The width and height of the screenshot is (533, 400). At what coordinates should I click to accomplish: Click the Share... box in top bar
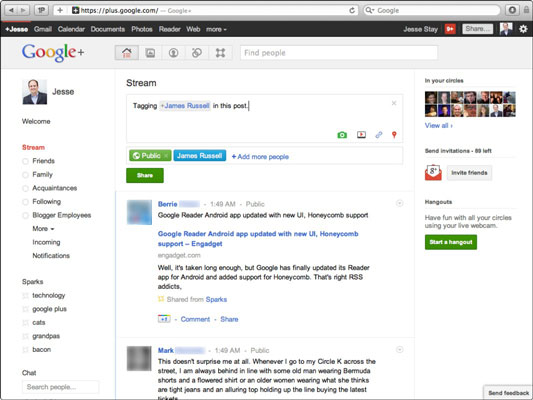477,29
